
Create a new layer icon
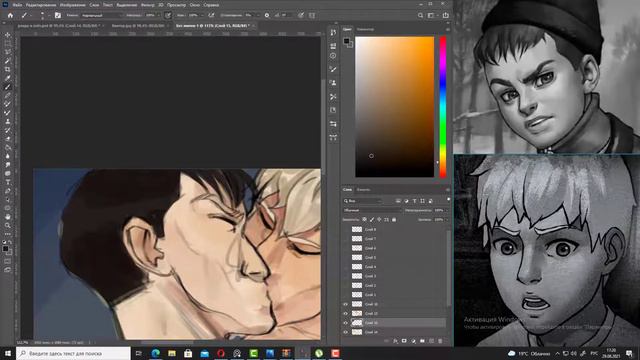coord(431,341)
